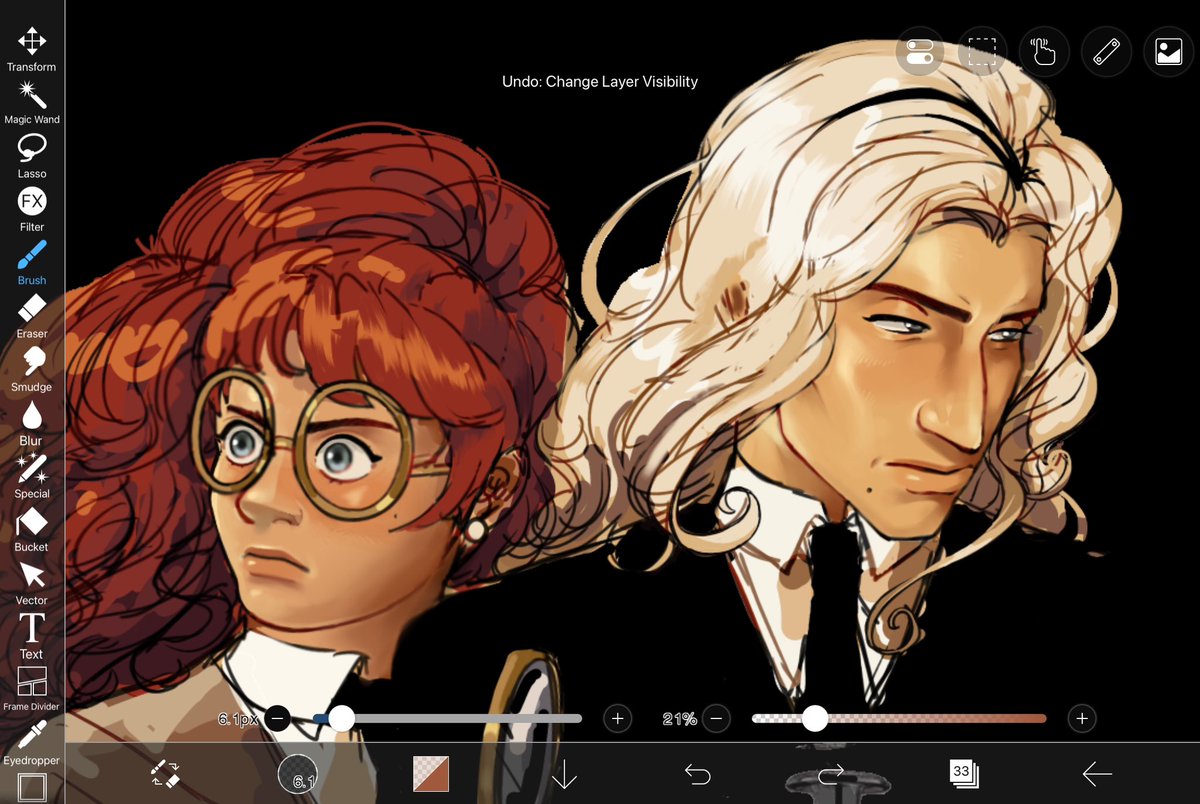
Task: Open the brown color swatch
Action: (x=431, y=773)
